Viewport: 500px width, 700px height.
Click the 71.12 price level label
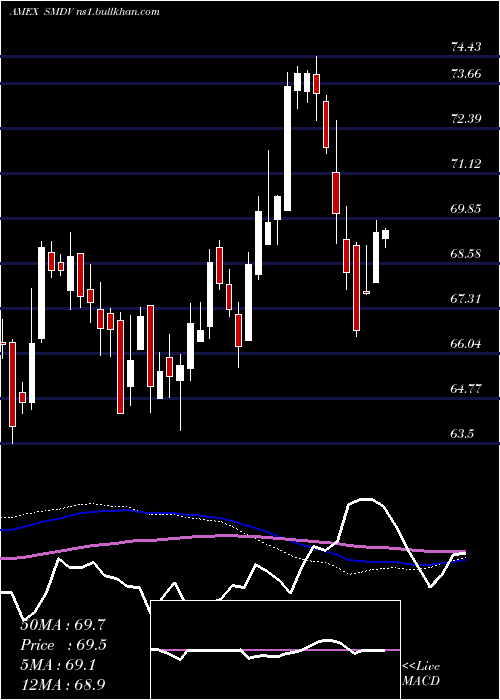pos(466,163)
